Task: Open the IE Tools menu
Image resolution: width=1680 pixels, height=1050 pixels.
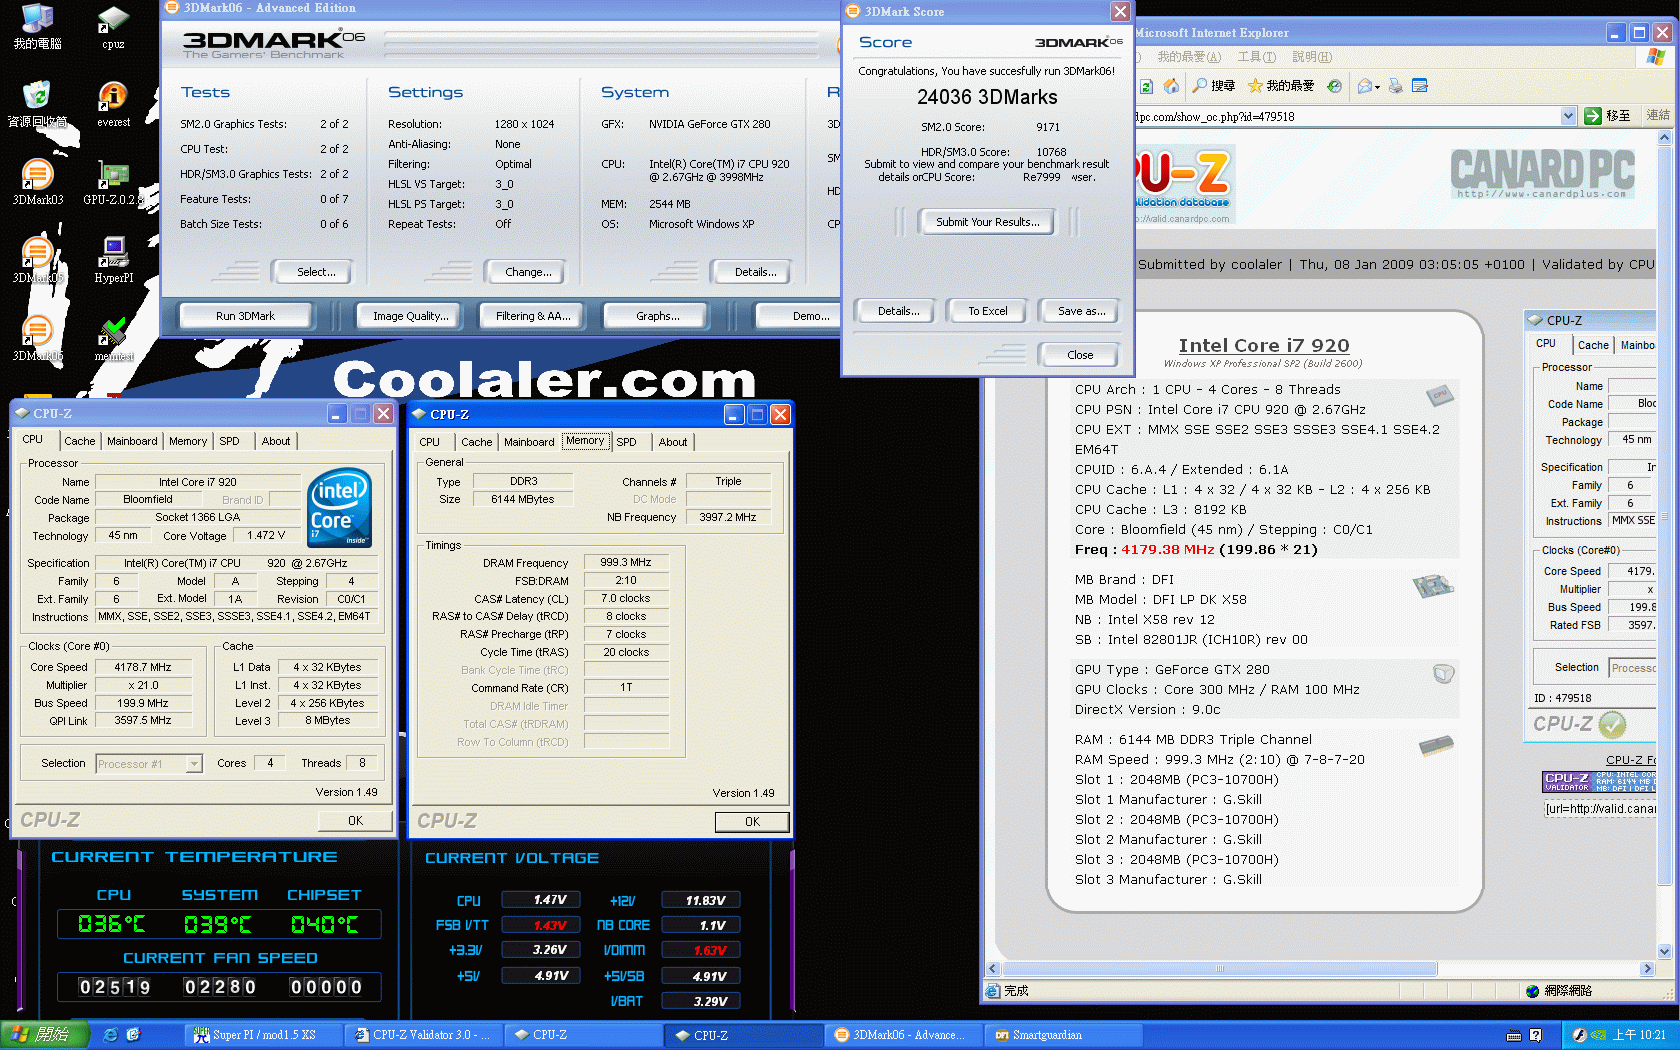Action: 1256,57
